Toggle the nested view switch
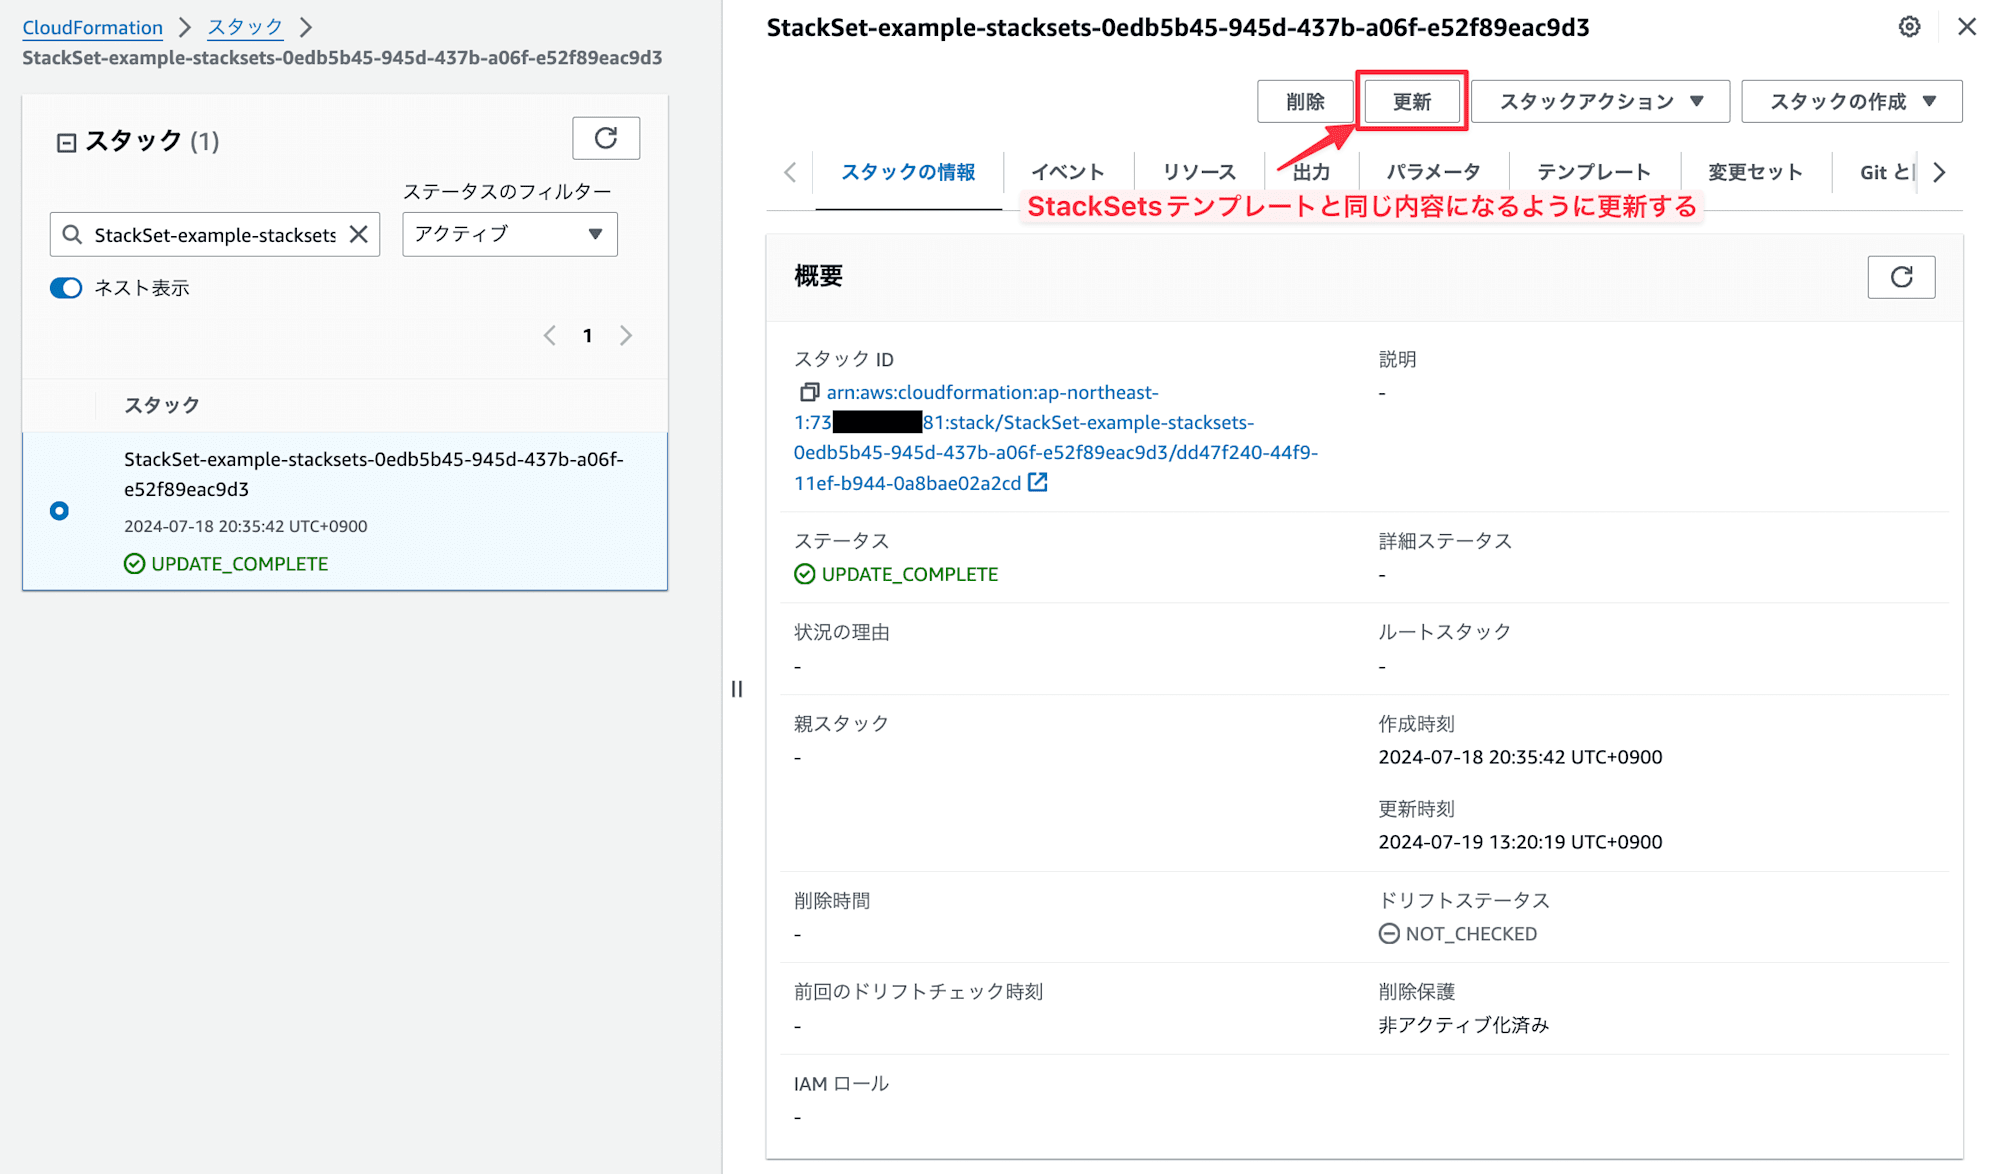The width and height of the screenshot is (2000, 1174). 66,288
